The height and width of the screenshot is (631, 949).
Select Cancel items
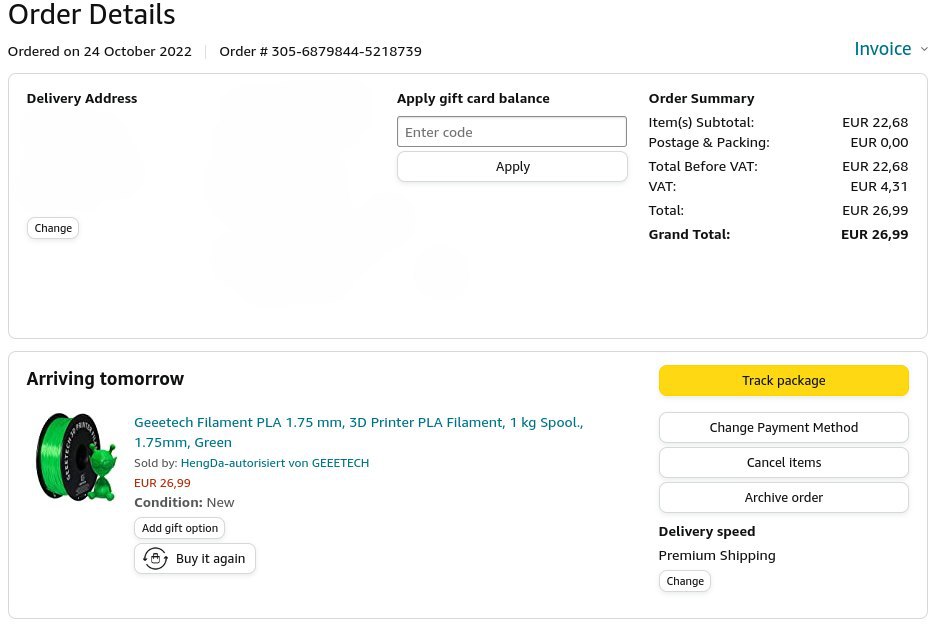tap(783, 462)
